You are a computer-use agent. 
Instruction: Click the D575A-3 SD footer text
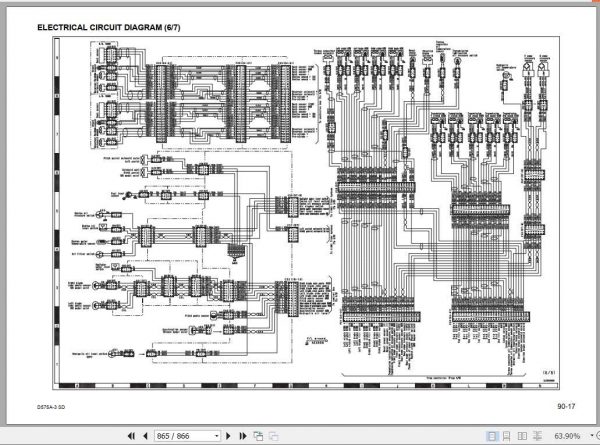click(x=51, y=407)
